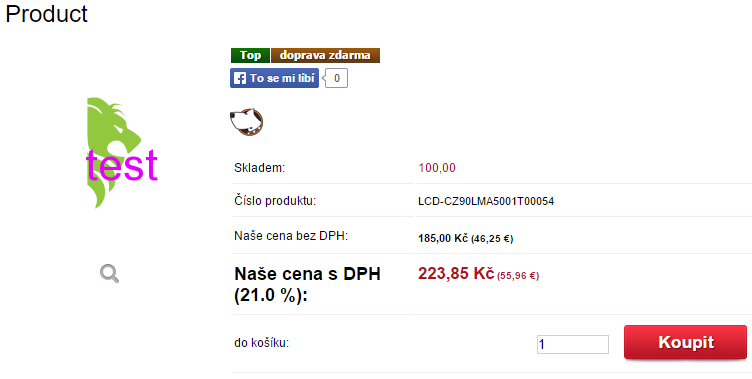Viewport: 752px width, 379px height.
Task: Click the To se mi líbí button
Action: coord(274,78)
